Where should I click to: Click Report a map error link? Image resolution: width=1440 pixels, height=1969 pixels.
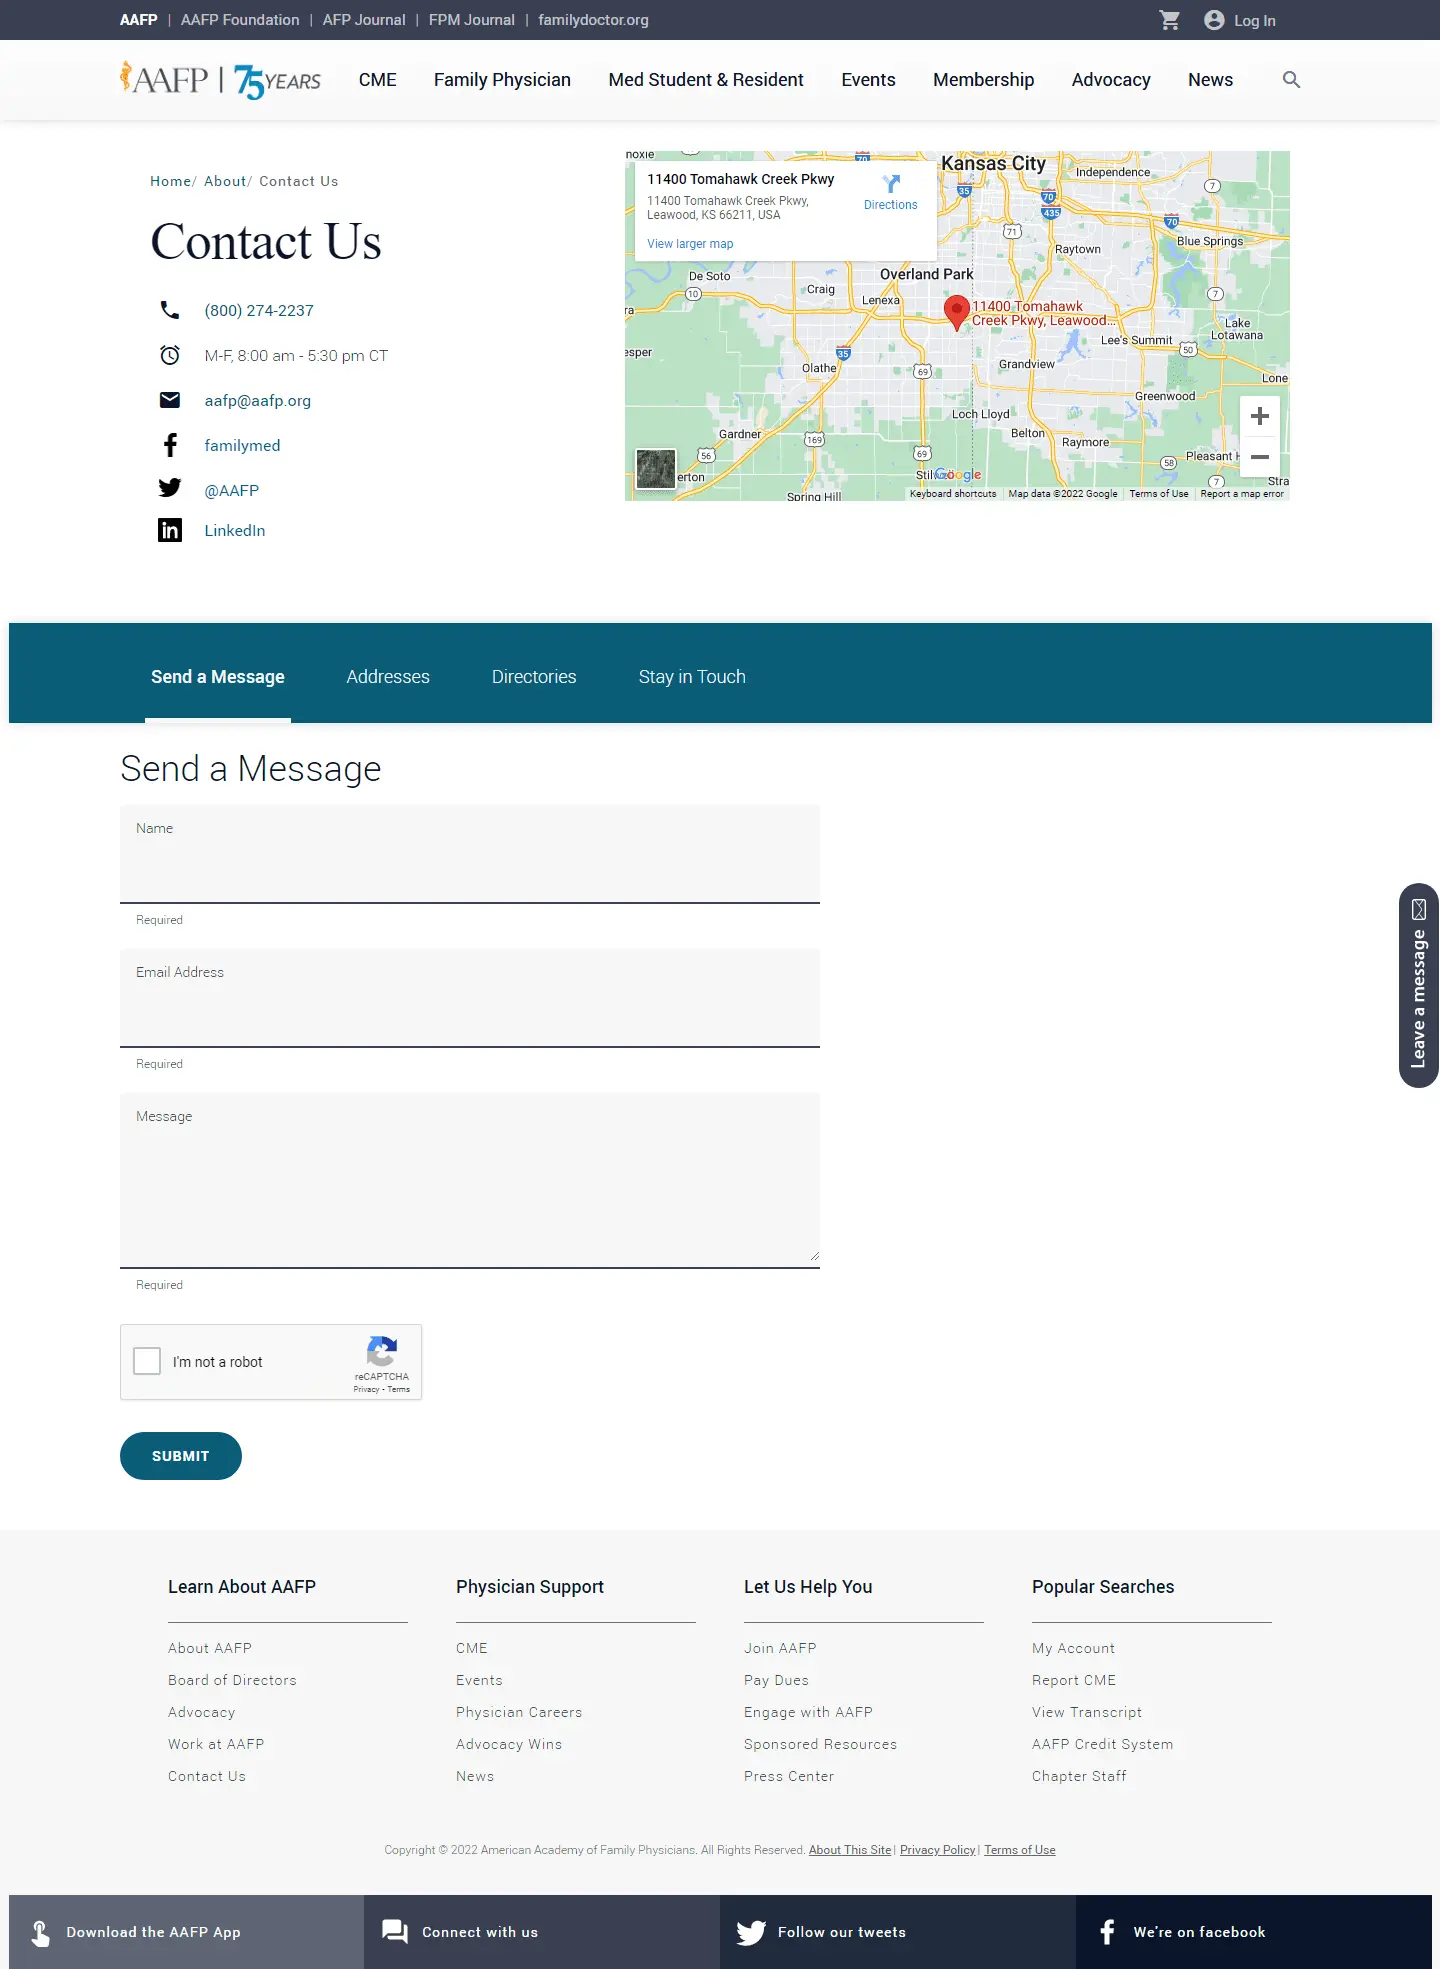(x=1242, y=494)
